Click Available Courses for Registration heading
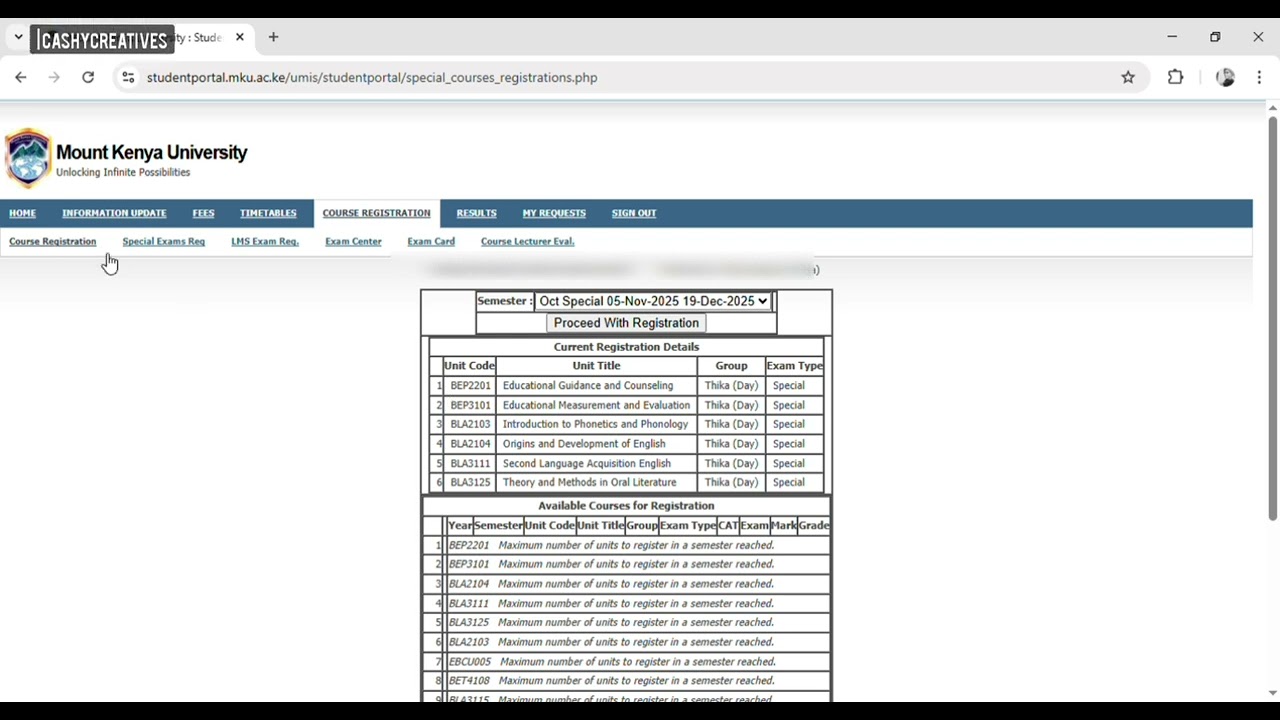The width and height of the screenshot is (1280, 720). click(626, 506)
